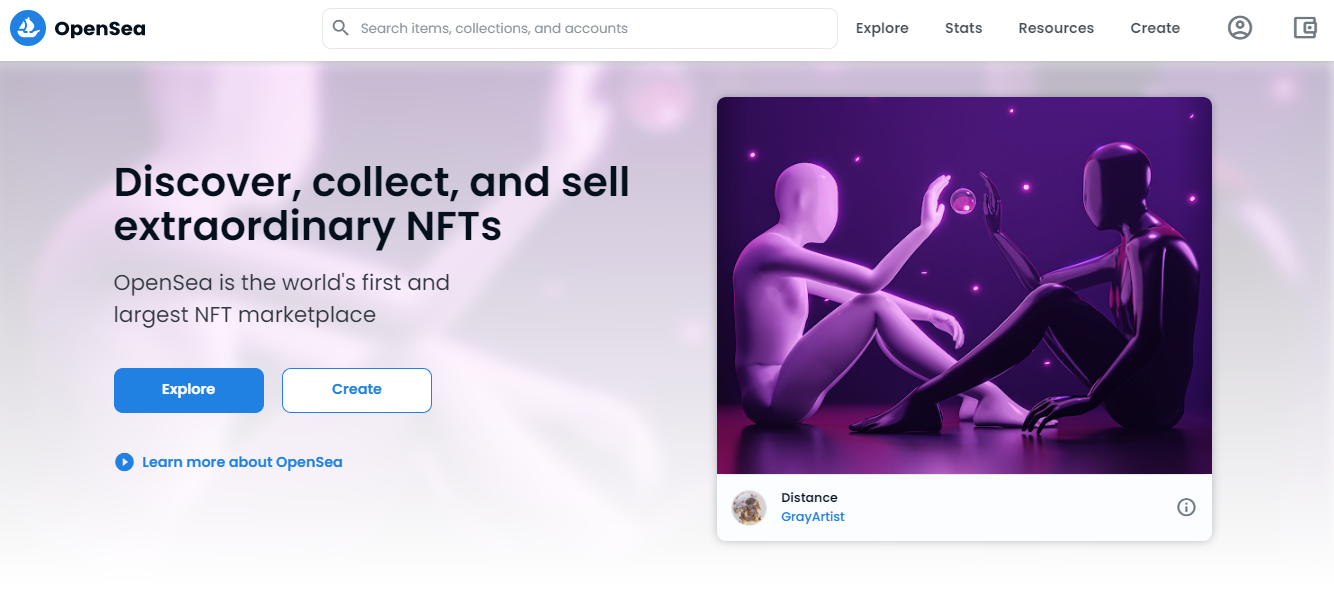Image resolution: width=1334 pixels, height=602 pixels.
Task: Select Create in the top navigation
Action: pyautogui.click(x=1155, y=28)
